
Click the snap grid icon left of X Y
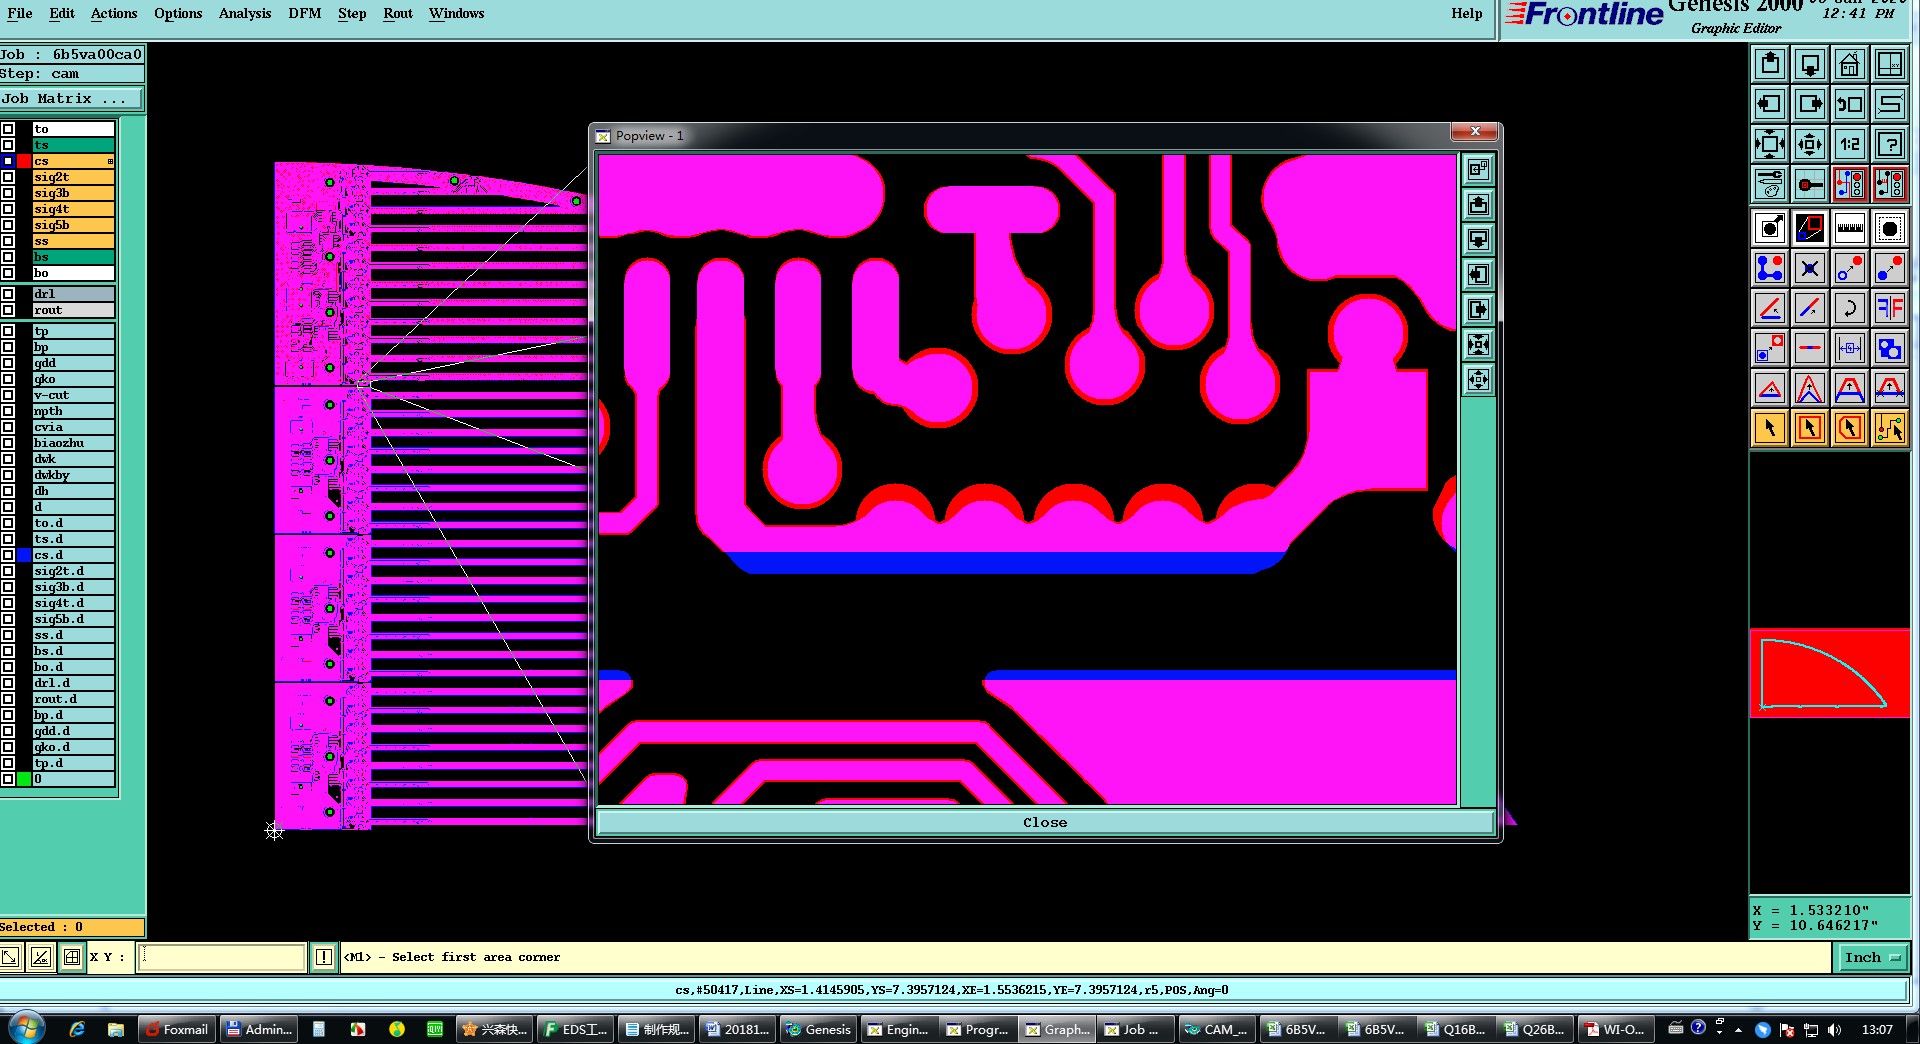[x=72, y=957]
